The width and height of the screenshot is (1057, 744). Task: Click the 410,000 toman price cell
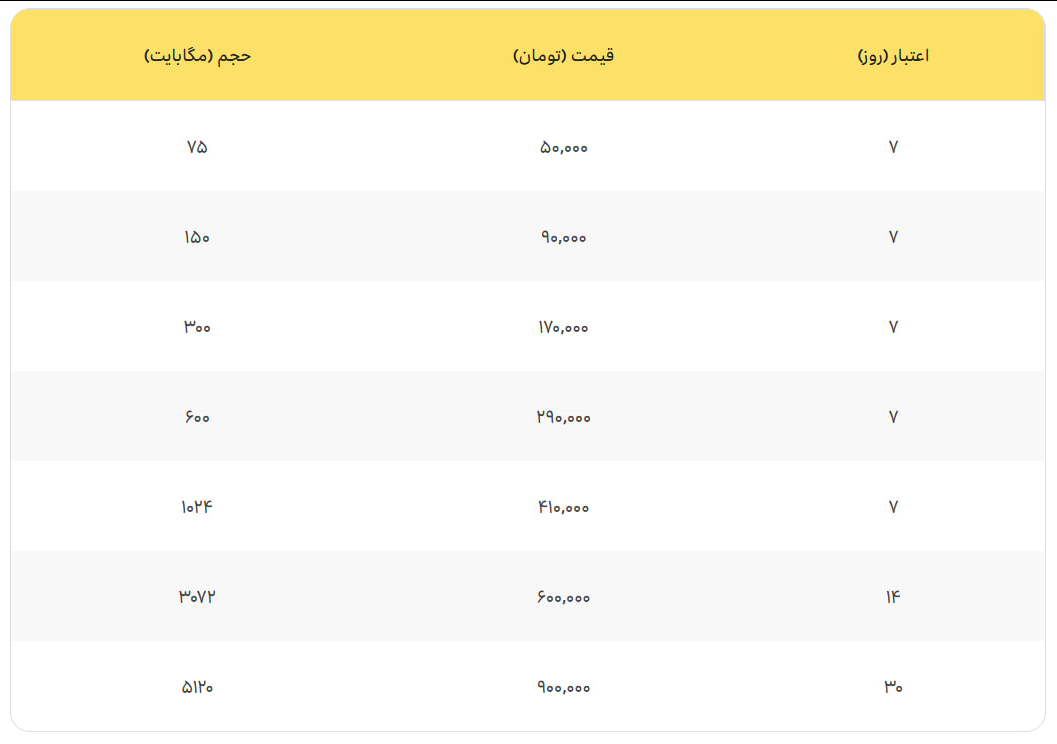coord(564,507)
